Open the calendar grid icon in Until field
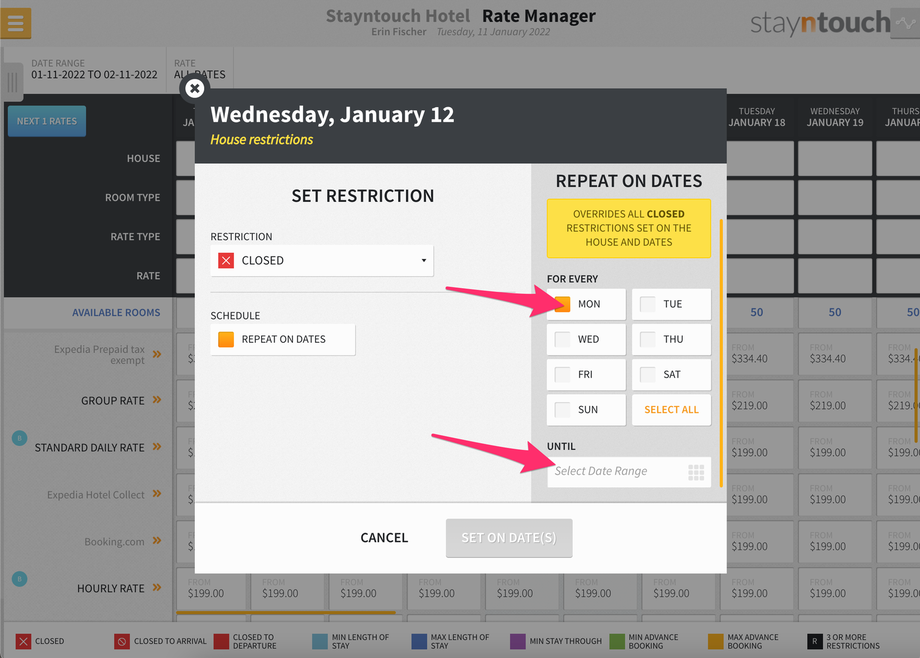 696,472
